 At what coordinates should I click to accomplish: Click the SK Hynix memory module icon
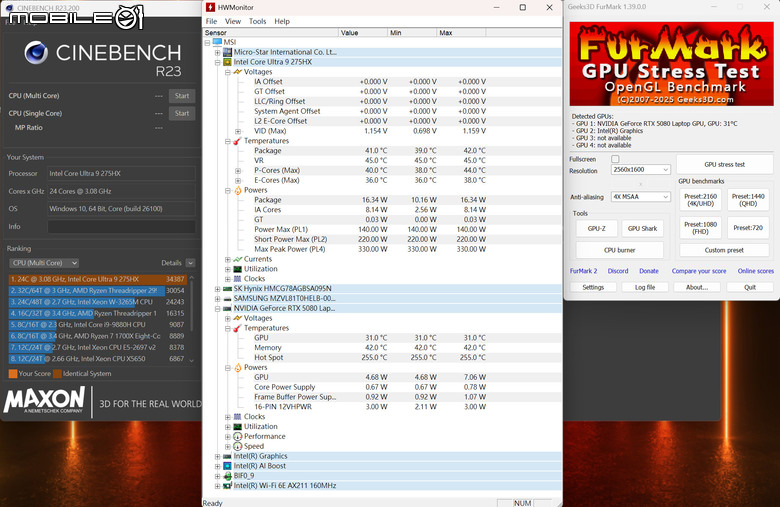227,289
